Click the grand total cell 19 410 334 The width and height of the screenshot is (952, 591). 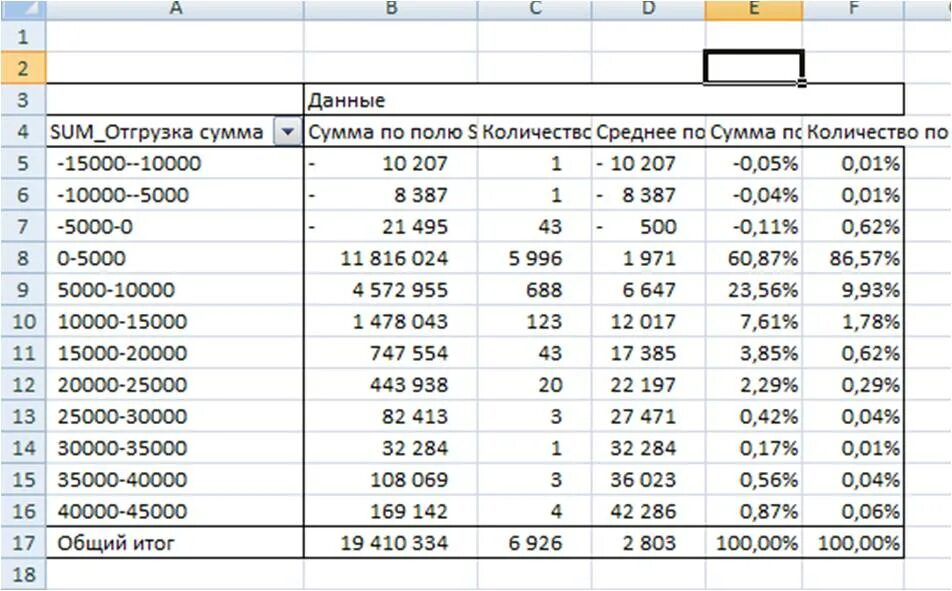(x=390, y=542)
